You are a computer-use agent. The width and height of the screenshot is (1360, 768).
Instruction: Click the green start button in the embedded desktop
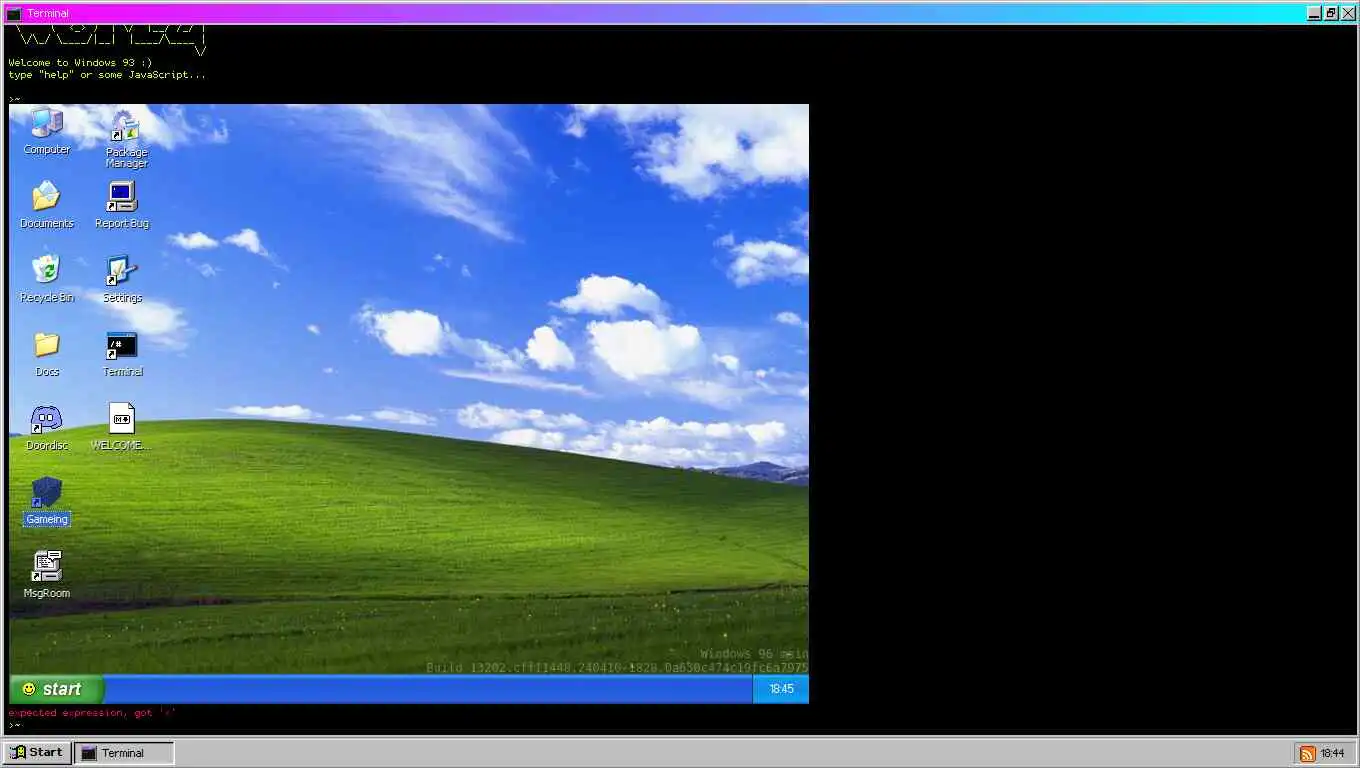pyautogui.click(x=56, y=689)
